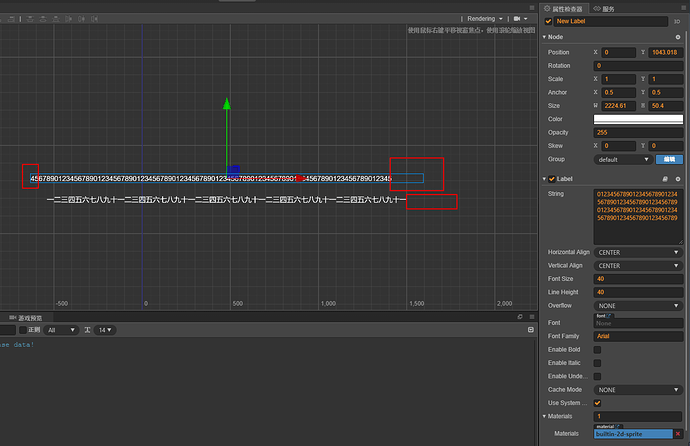Collapse the Label component section
Viewport: 690px width, 446px height.
click(x=544, y=179)
